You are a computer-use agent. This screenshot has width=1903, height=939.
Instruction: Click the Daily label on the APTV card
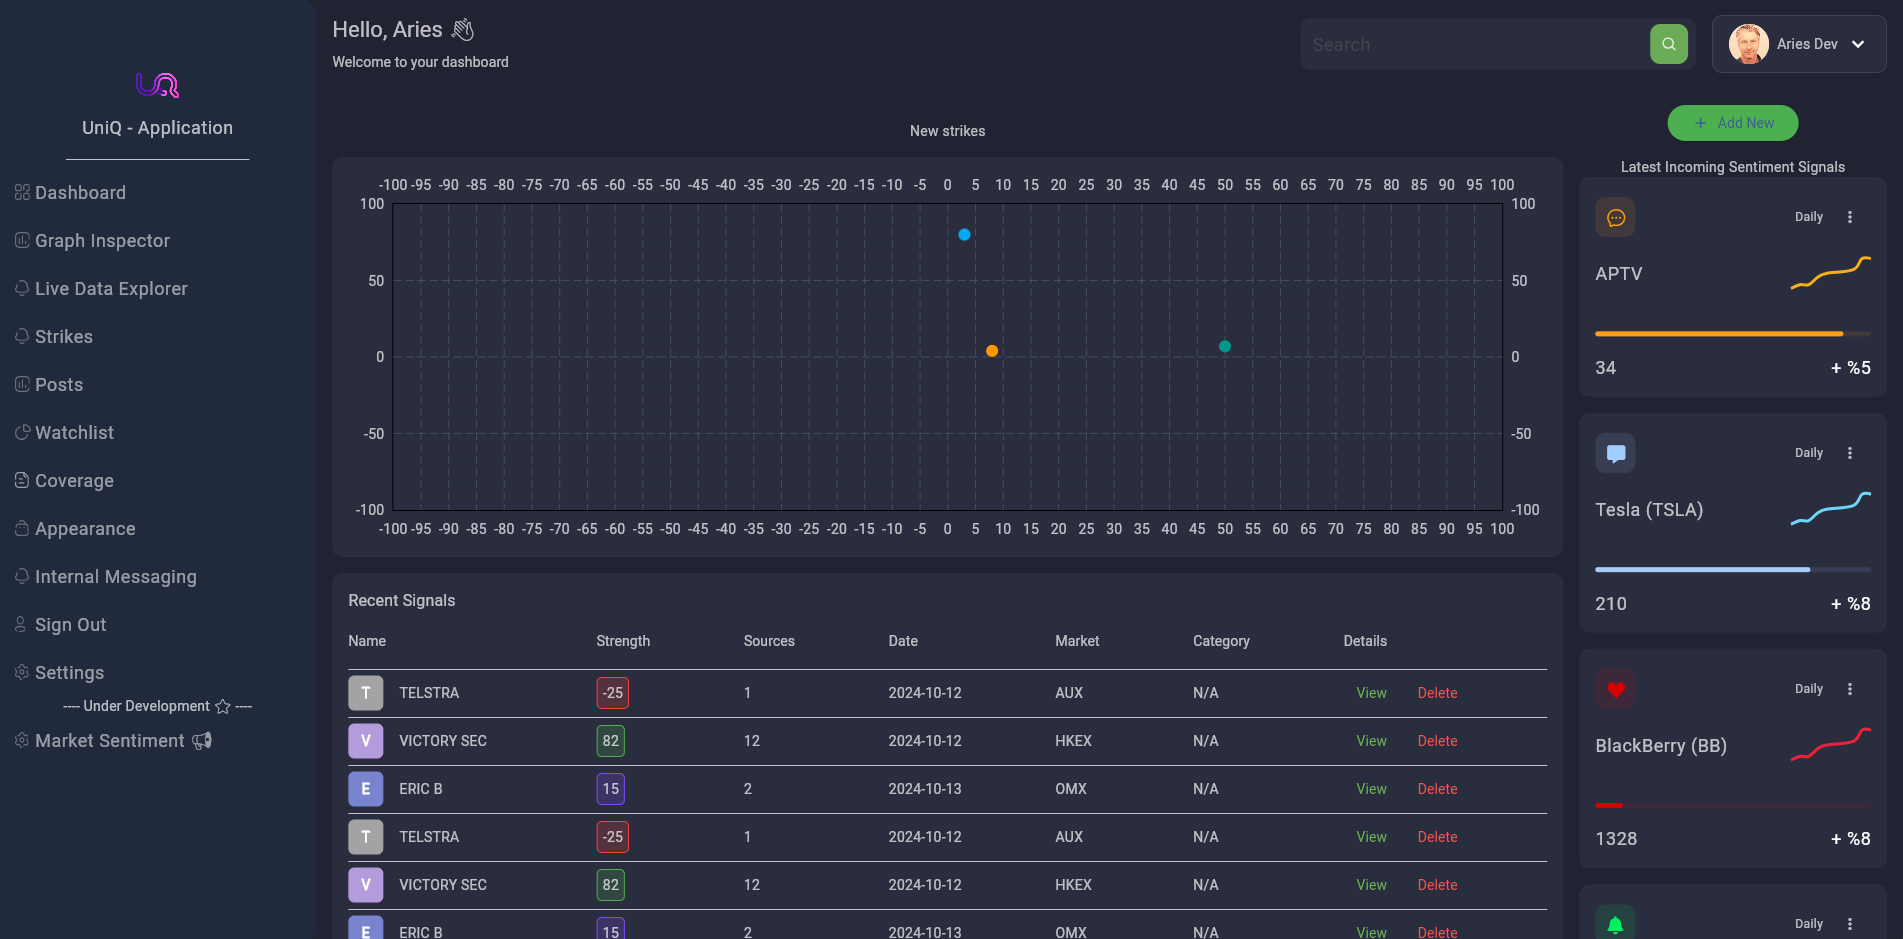(1808, 217)
